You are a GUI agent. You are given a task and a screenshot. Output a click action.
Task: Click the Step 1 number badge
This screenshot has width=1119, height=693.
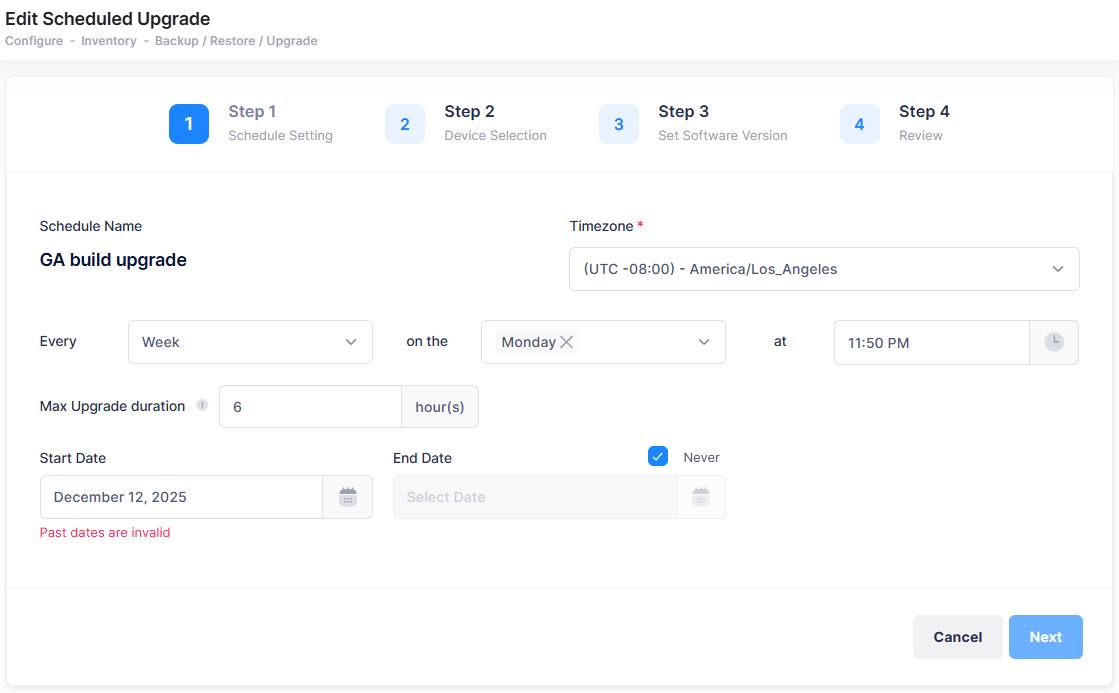point(189,124)
